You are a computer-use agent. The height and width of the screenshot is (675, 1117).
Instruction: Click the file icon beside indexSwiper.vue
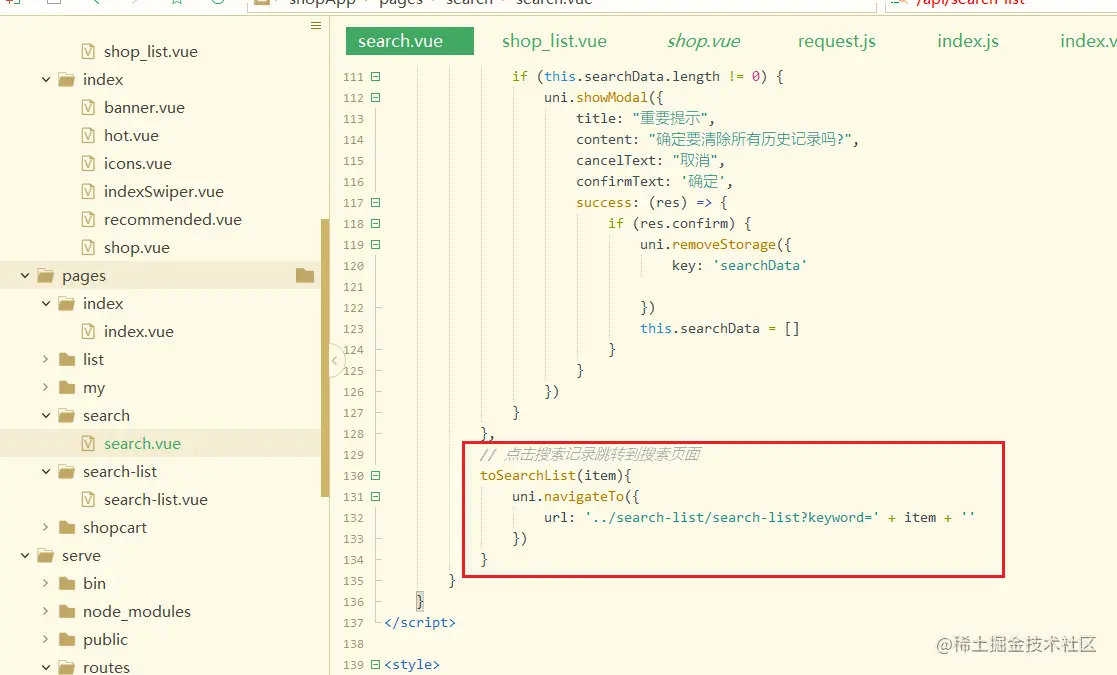[x=88, y=192]
